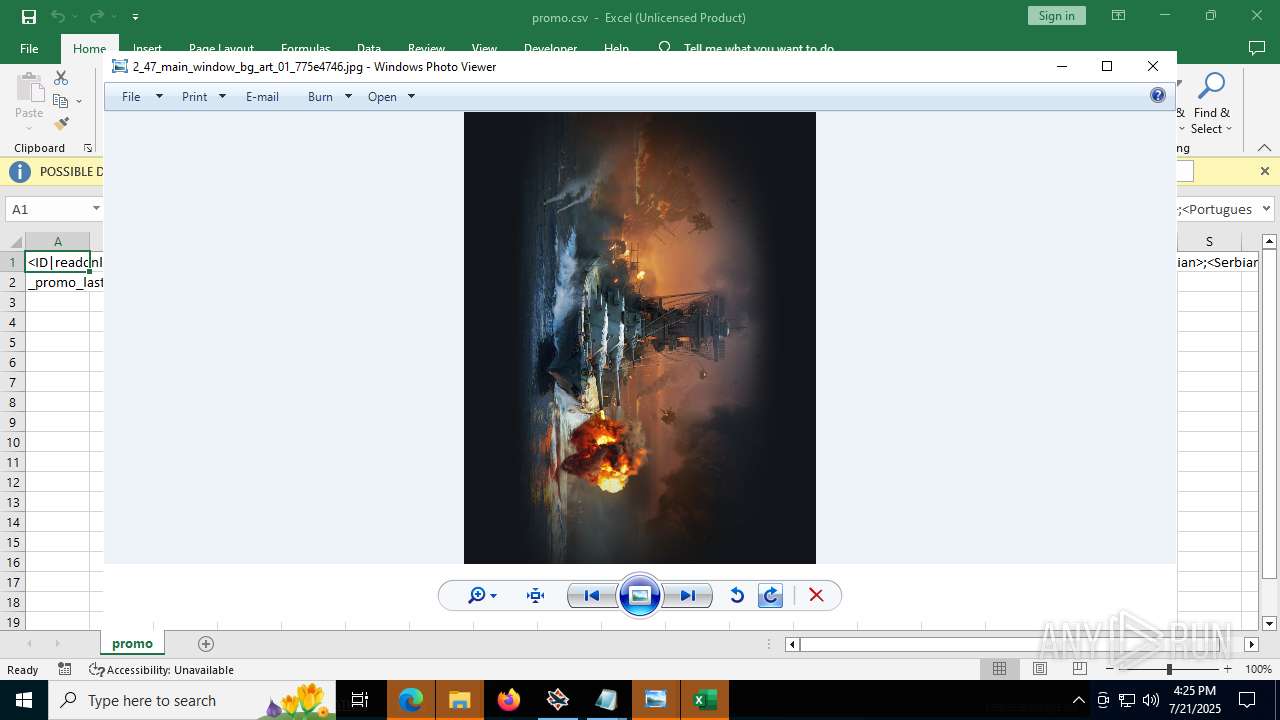Switch to Page Layout view
The width and height of the screenshot is (1280, 720).
click(x=1040, y=669)
